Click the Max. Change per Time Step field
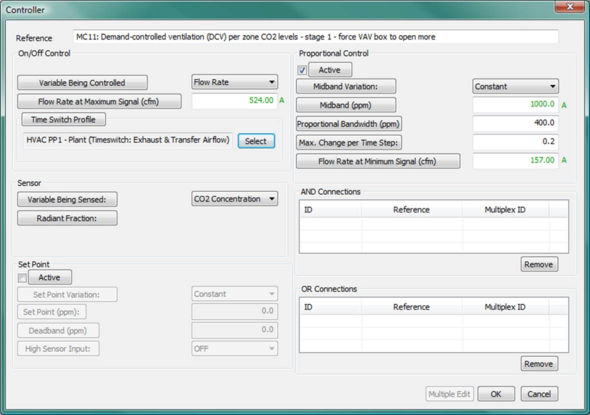The width and height of the screenshot is (590, 415). (x=515, y=142)
